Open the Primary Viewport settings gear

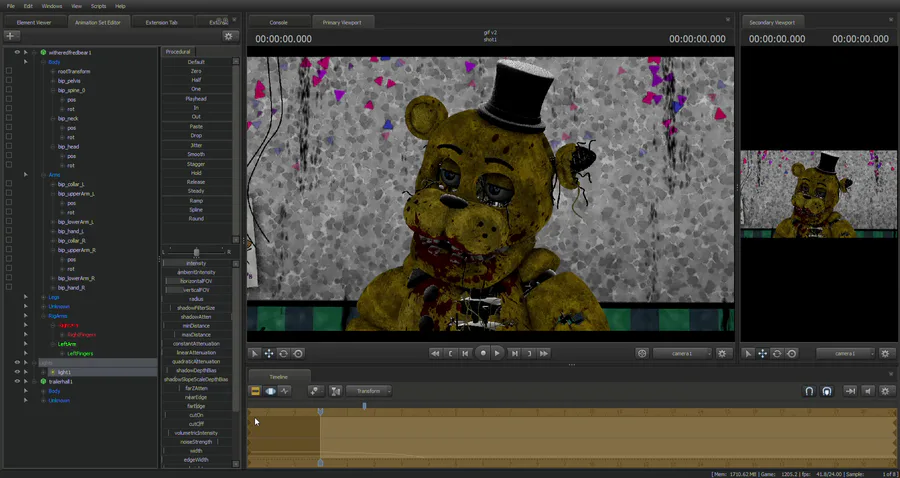723,353
